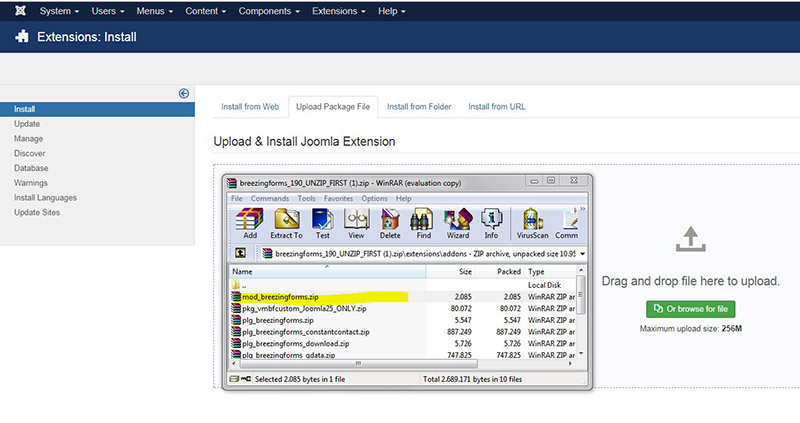Click WinRAR Delete toolbar icon
Viewport: 800px width, 423px height.
pos(390,223)
